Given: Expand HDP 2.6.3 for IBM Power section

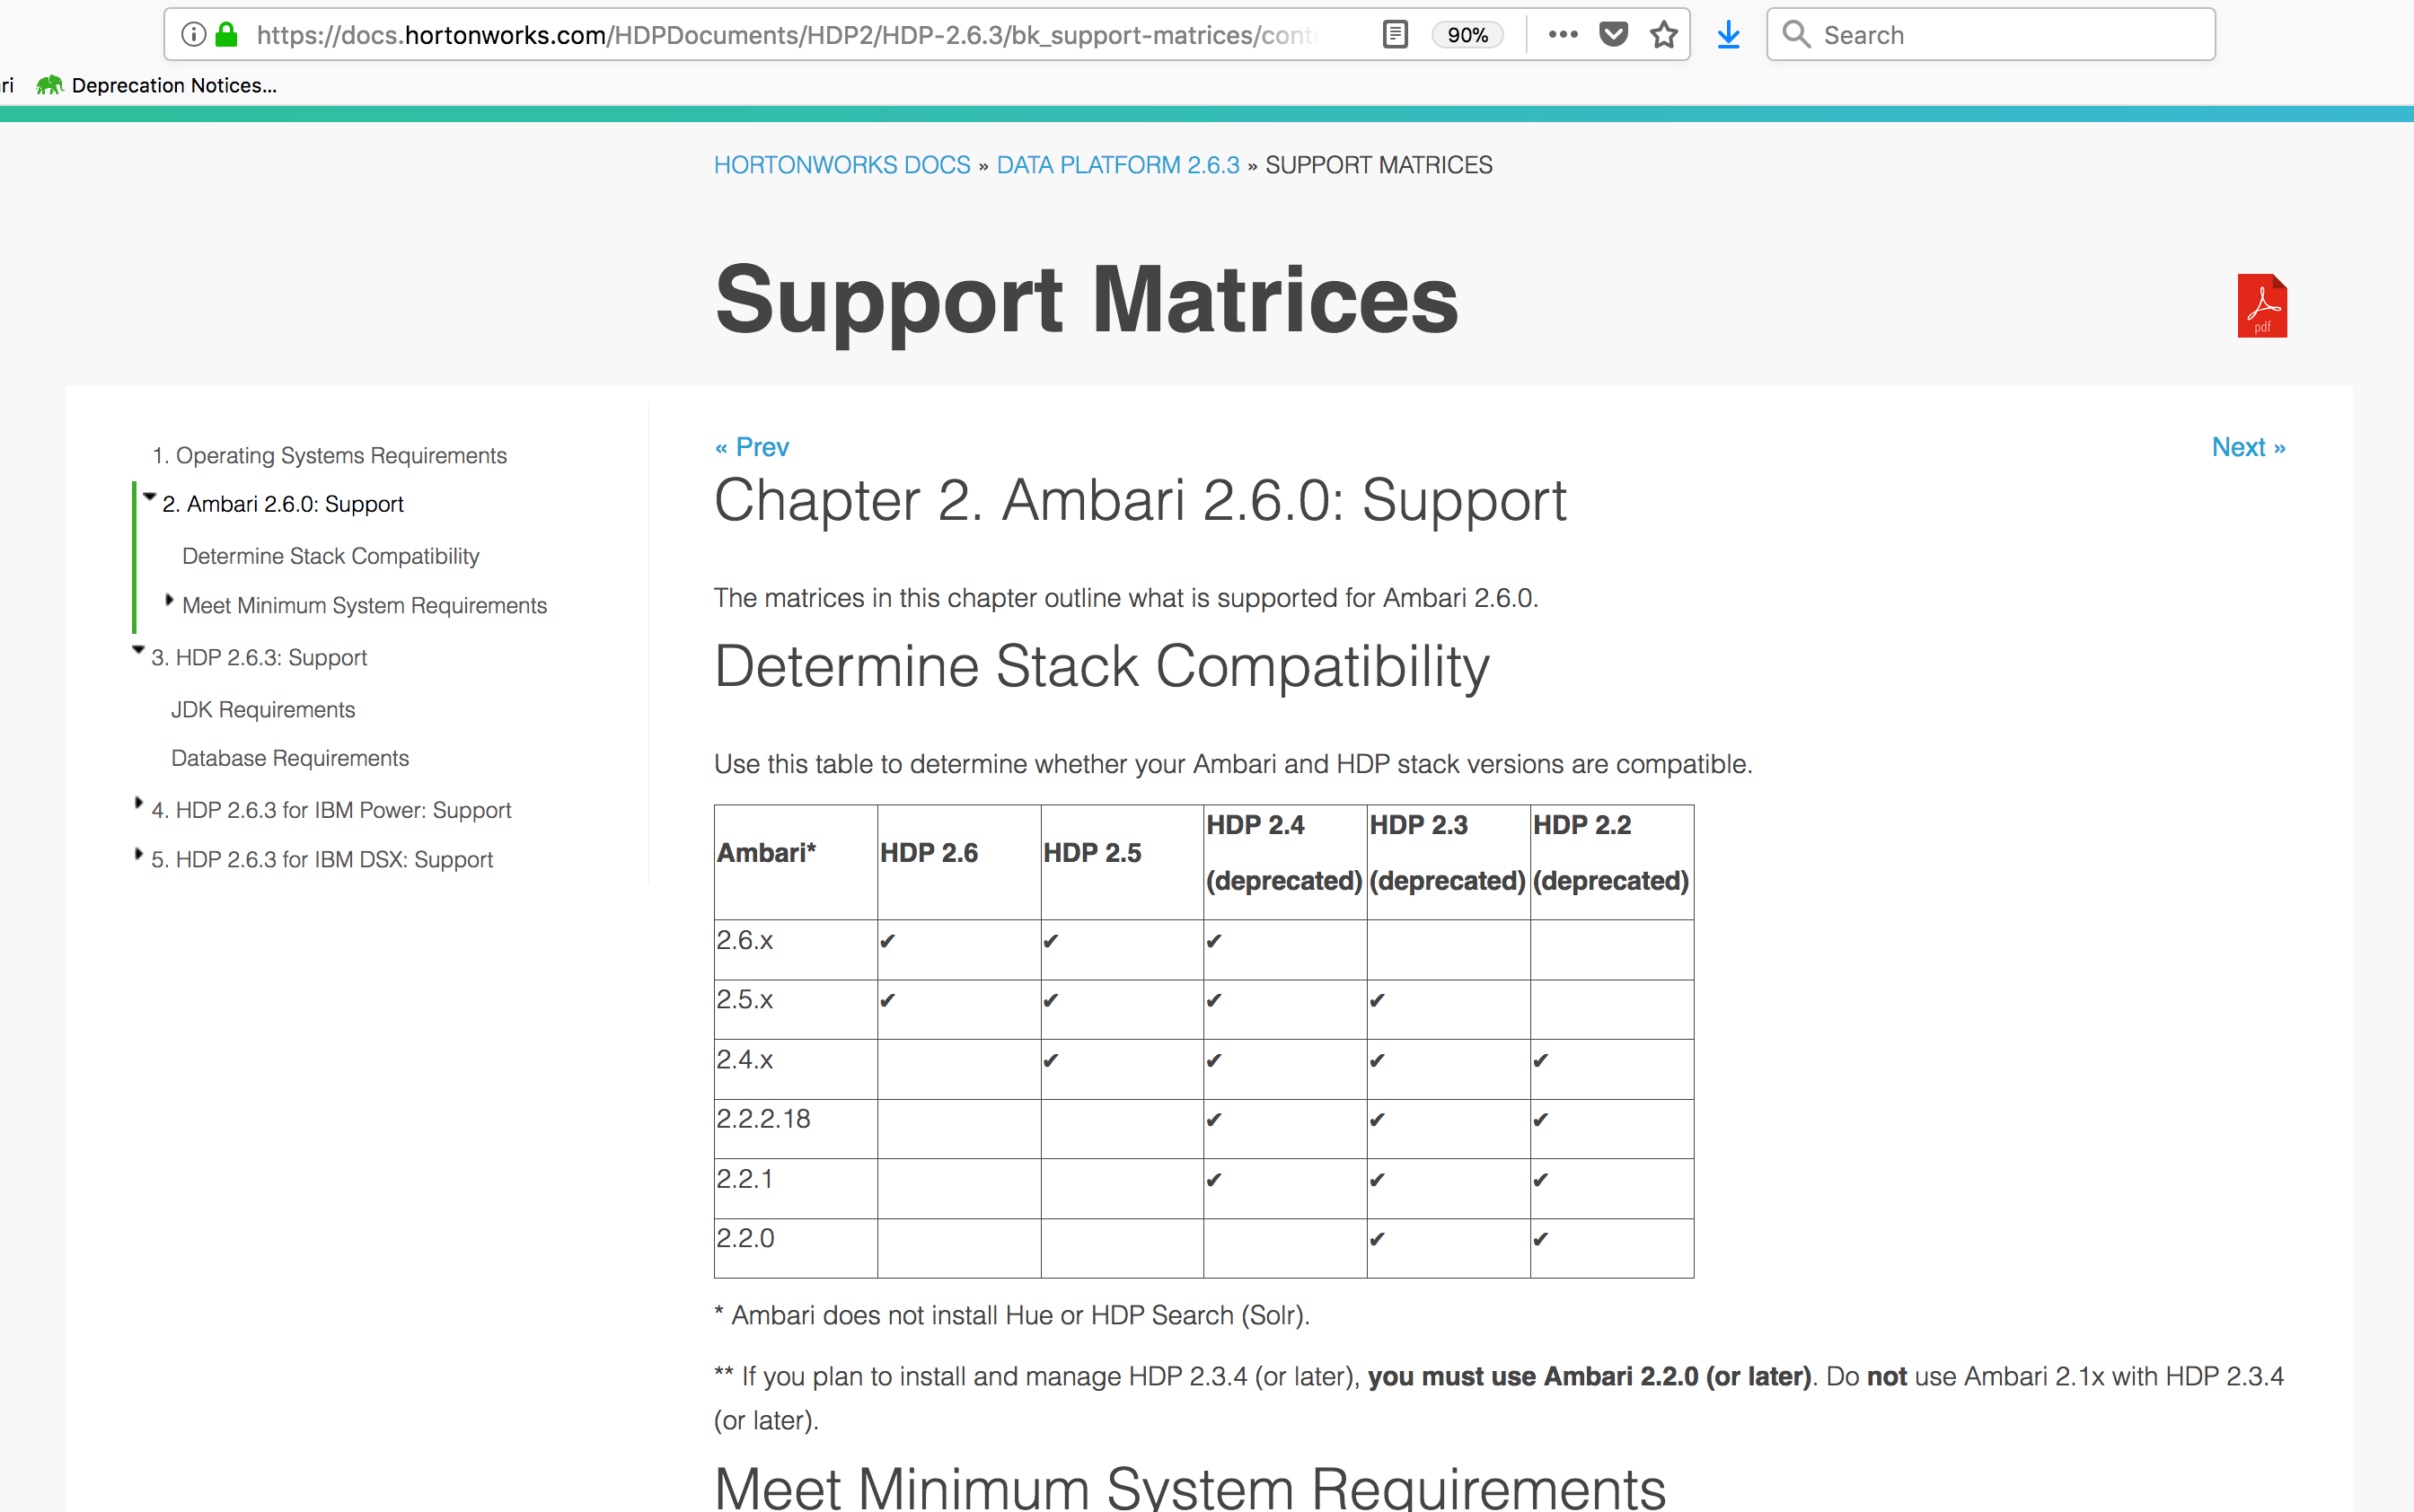Looking at the screenshot, I should 138,803.
